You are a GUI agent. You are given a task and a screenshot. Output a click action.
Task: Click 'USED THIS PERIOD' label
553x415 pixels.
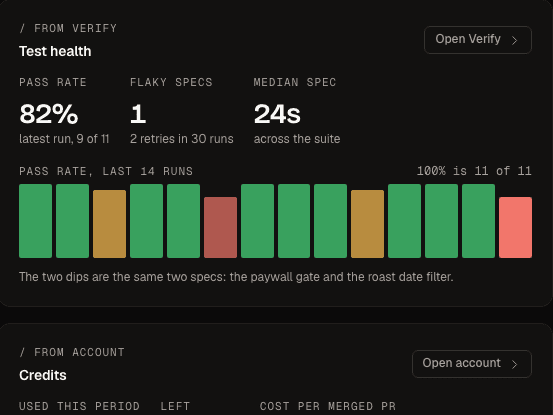point(79,406)
